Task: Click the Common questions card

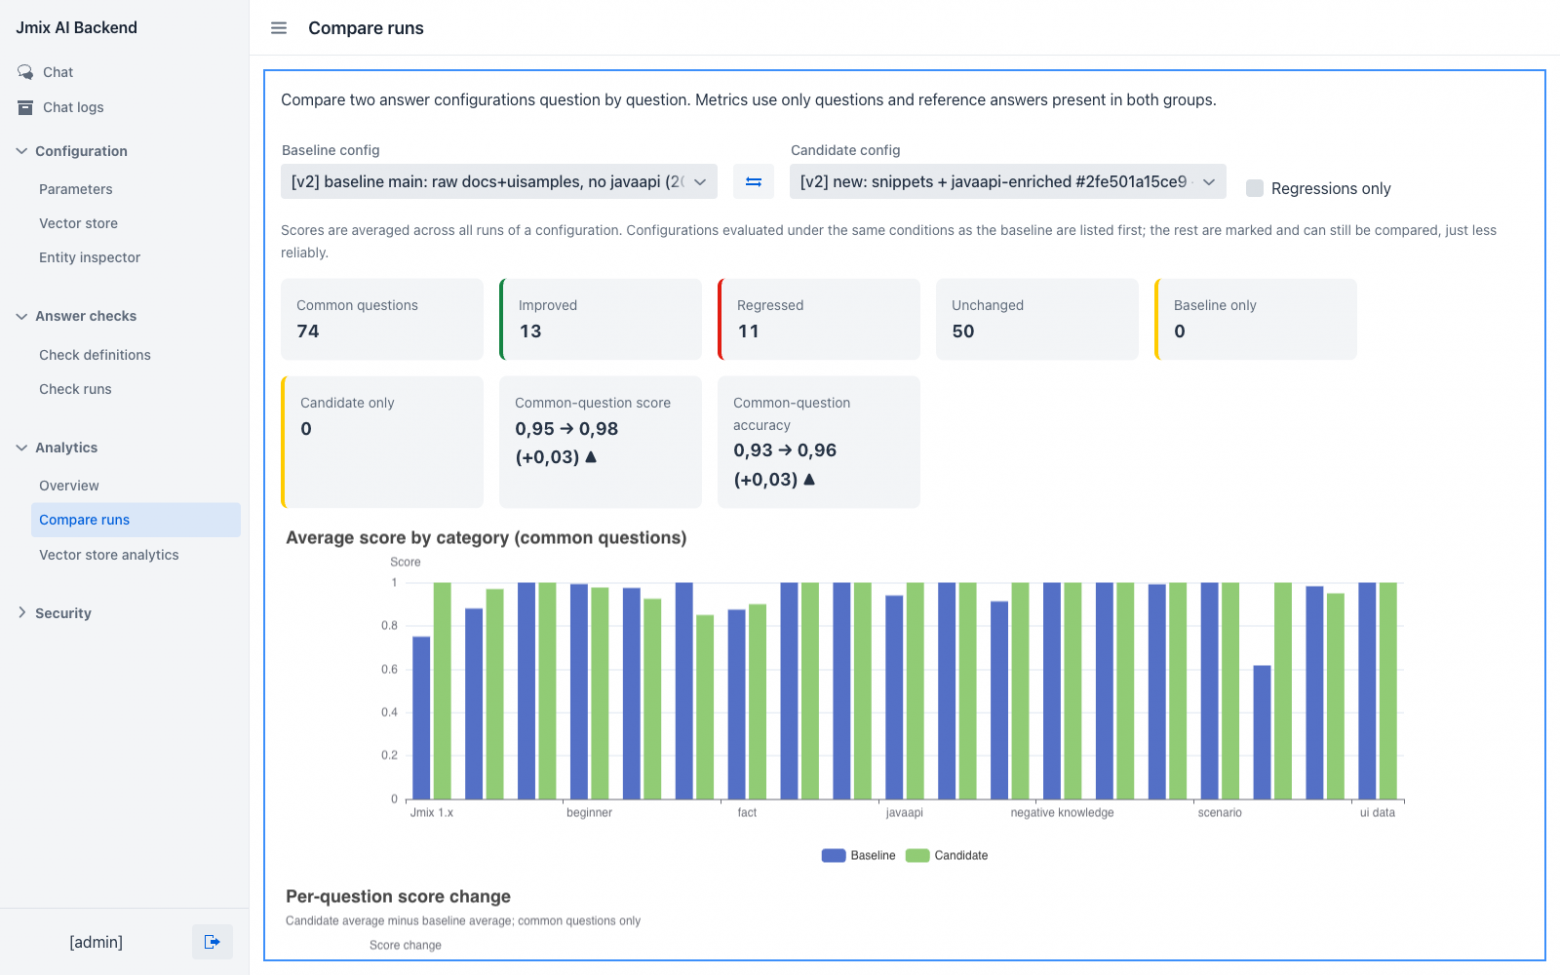Action: point(382,319)
